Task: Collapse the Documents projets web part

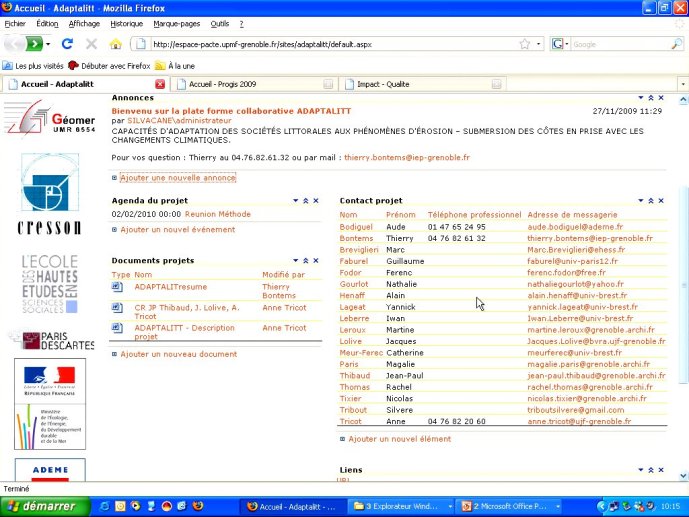Action: [306, 260]
